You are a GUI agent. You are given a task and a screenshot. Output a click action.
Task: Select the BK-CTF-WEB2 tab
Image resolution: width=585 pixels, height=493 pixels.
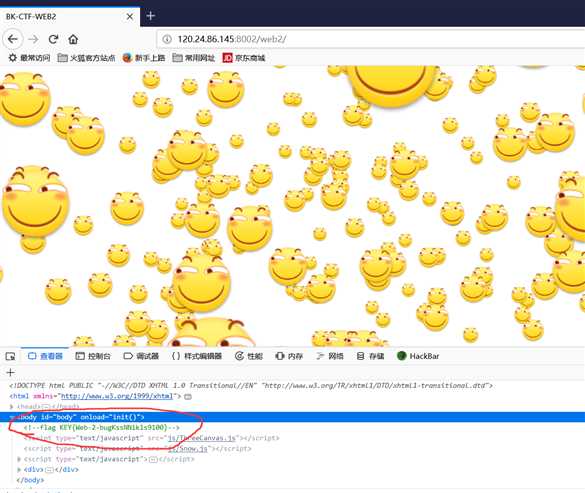(x=70, y=16)
